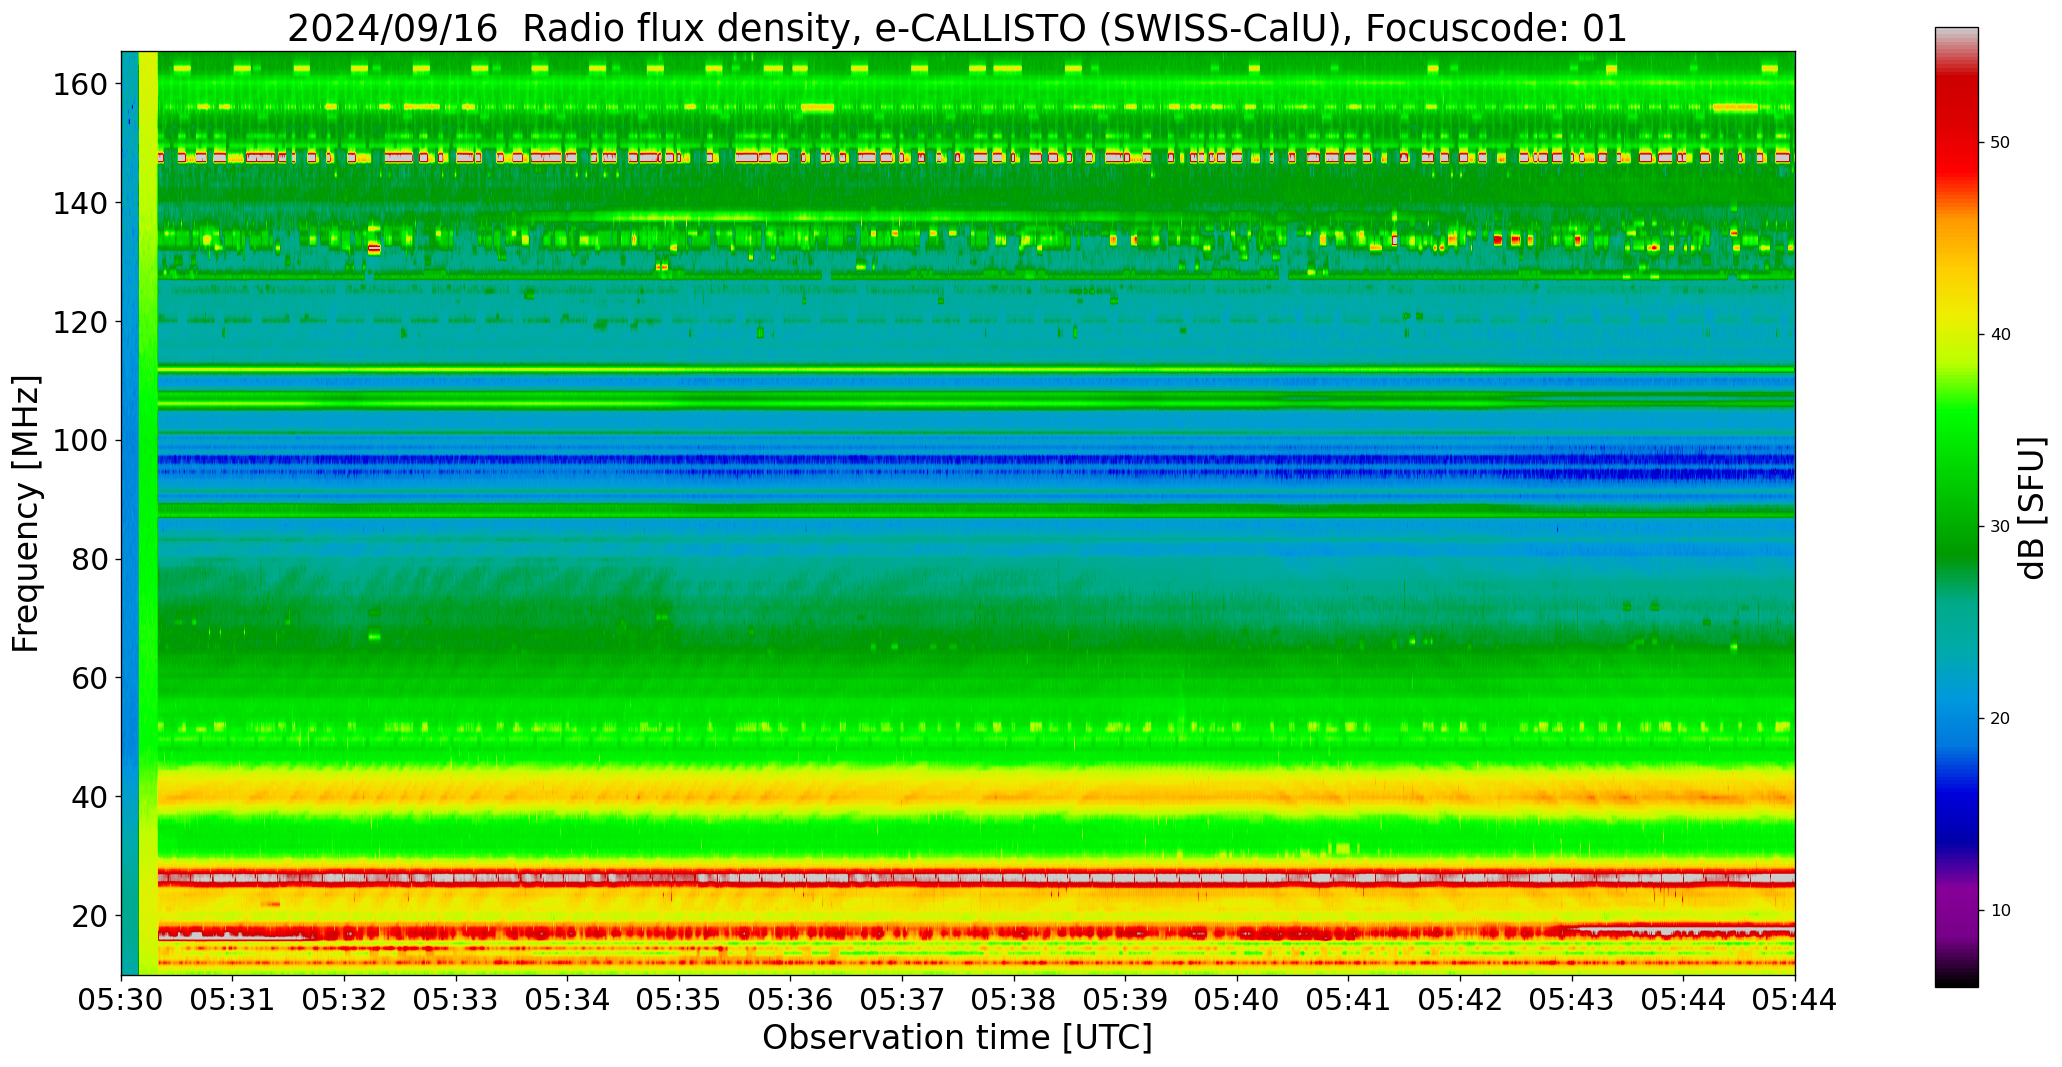Click the colorbar 20 tick label
Image resolution: width=2062 pixels, height=1067 pixels.
(2000, 719)
